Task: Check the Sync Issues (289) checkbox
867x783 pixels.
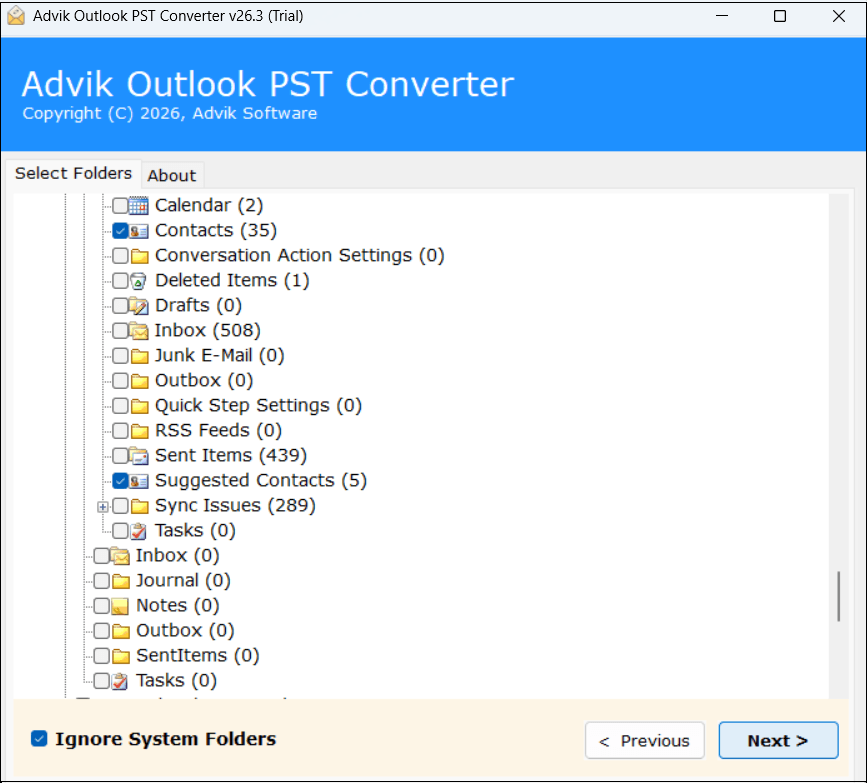Action: pyautogui.click(x=120, y=505)
